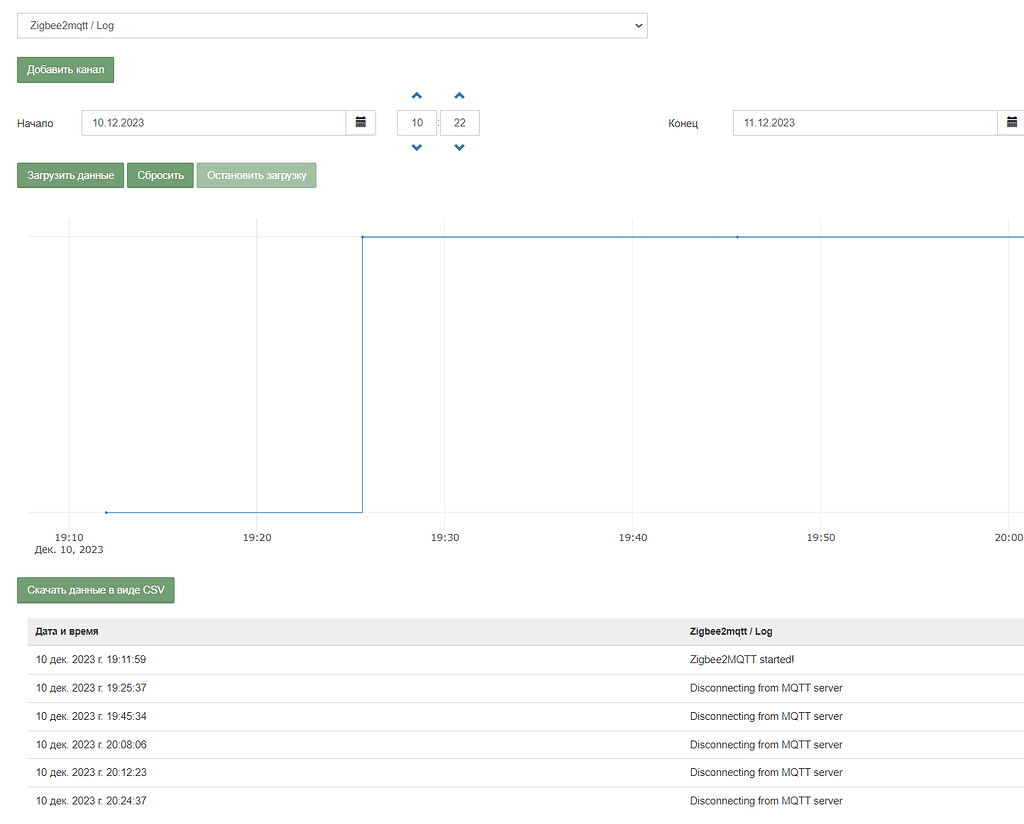Decrement the hour using the down arrow

pyautogui.click(x=416, y=147)
